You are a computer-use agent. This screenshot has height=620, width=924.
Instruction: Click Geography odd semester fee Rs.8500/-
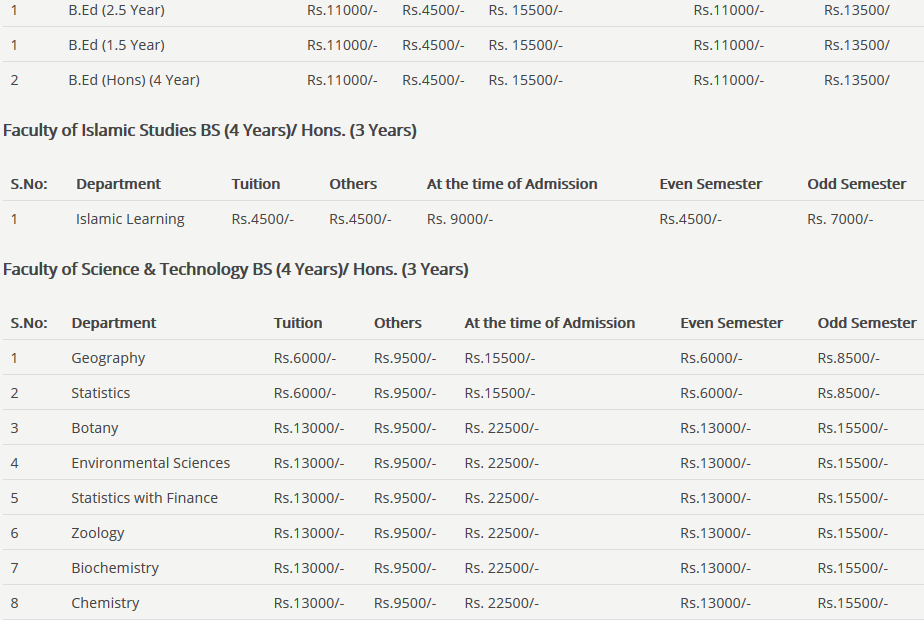point(848,358)
